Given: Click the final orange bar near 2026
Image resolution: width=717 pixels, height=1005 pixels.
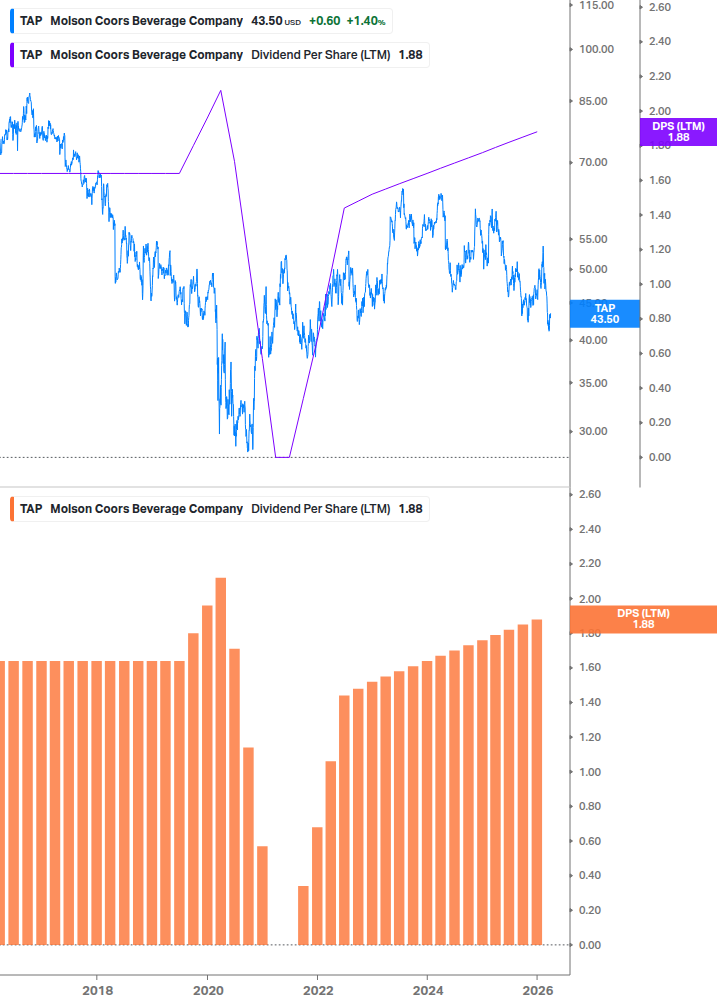Looking at the screenshot, I should pyautogui.click(x=537, y=782).
